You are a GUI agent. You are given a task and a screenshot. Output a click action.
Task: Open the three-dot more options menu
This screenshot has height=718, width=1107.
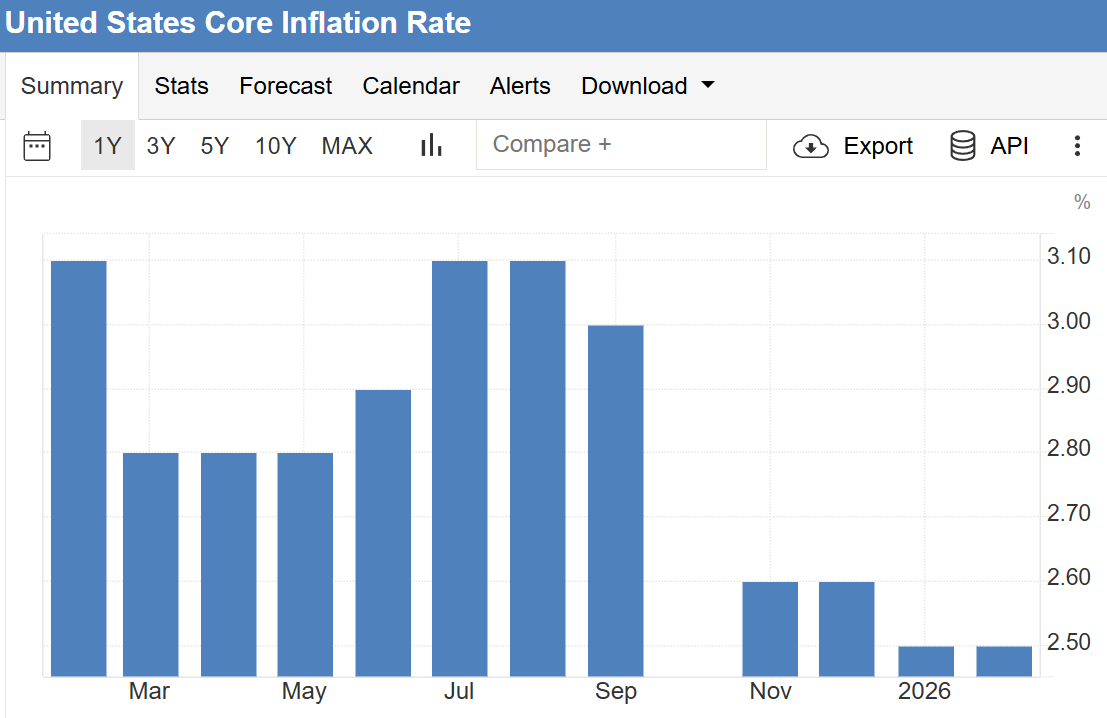(x=1077, y=146)
